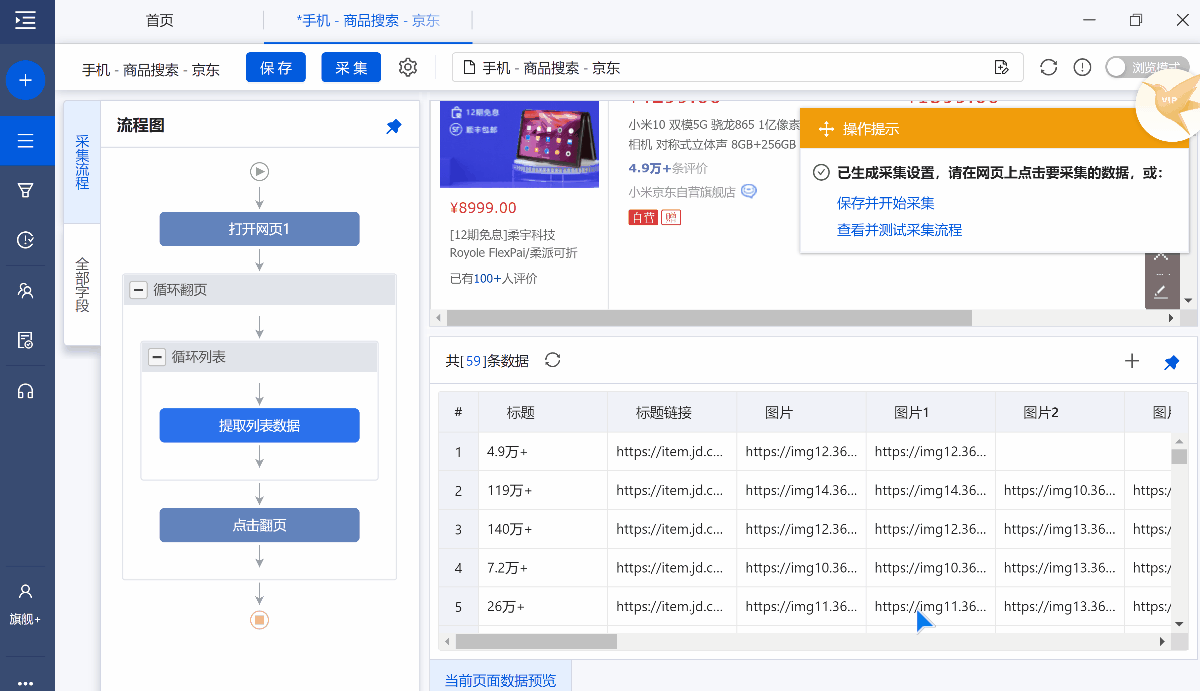Refresh the data preview count
The width and height of the screenshot is (1200, 691).
[552, 360]
